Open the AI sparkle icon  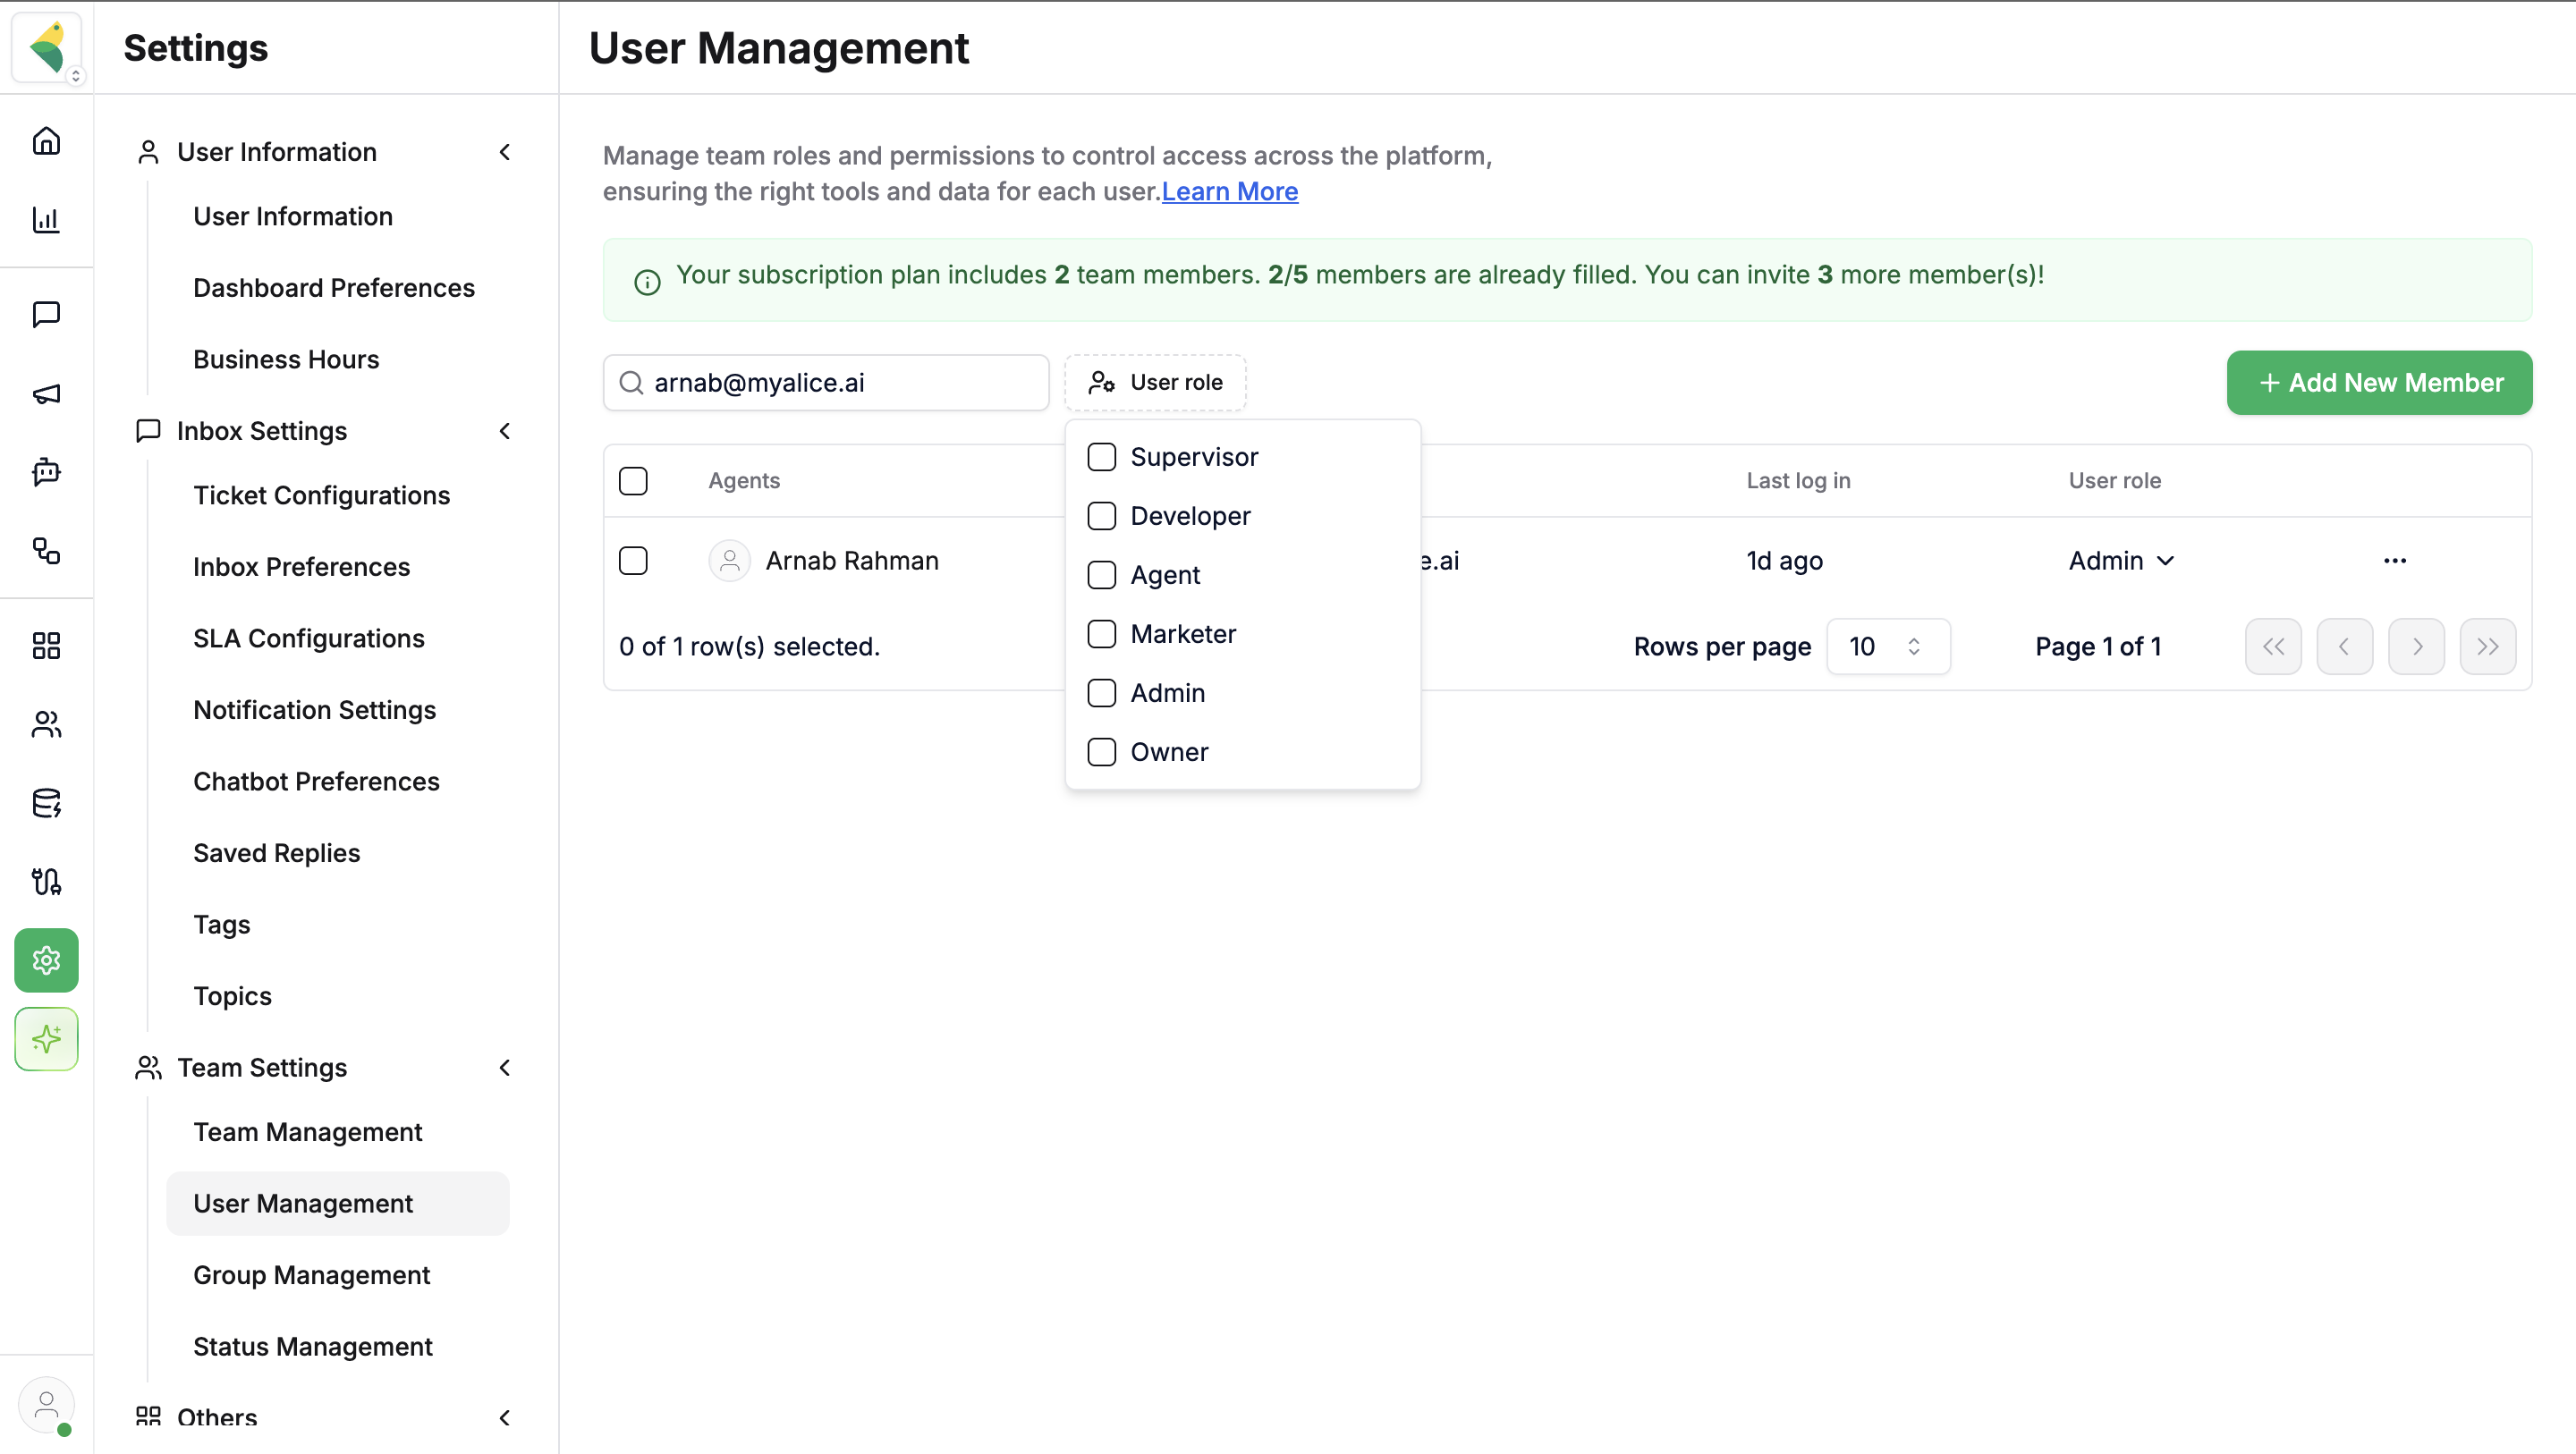tap(46, 1039)
